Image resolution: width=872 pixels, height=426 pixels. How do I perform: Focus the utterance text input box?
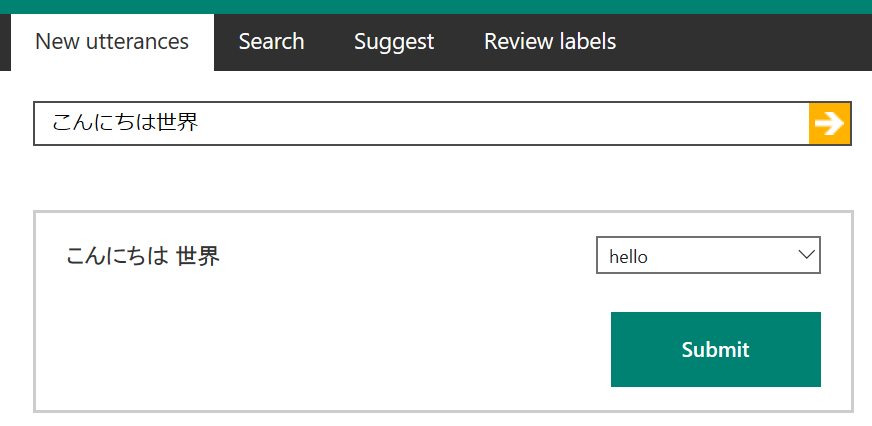[421, 123]
